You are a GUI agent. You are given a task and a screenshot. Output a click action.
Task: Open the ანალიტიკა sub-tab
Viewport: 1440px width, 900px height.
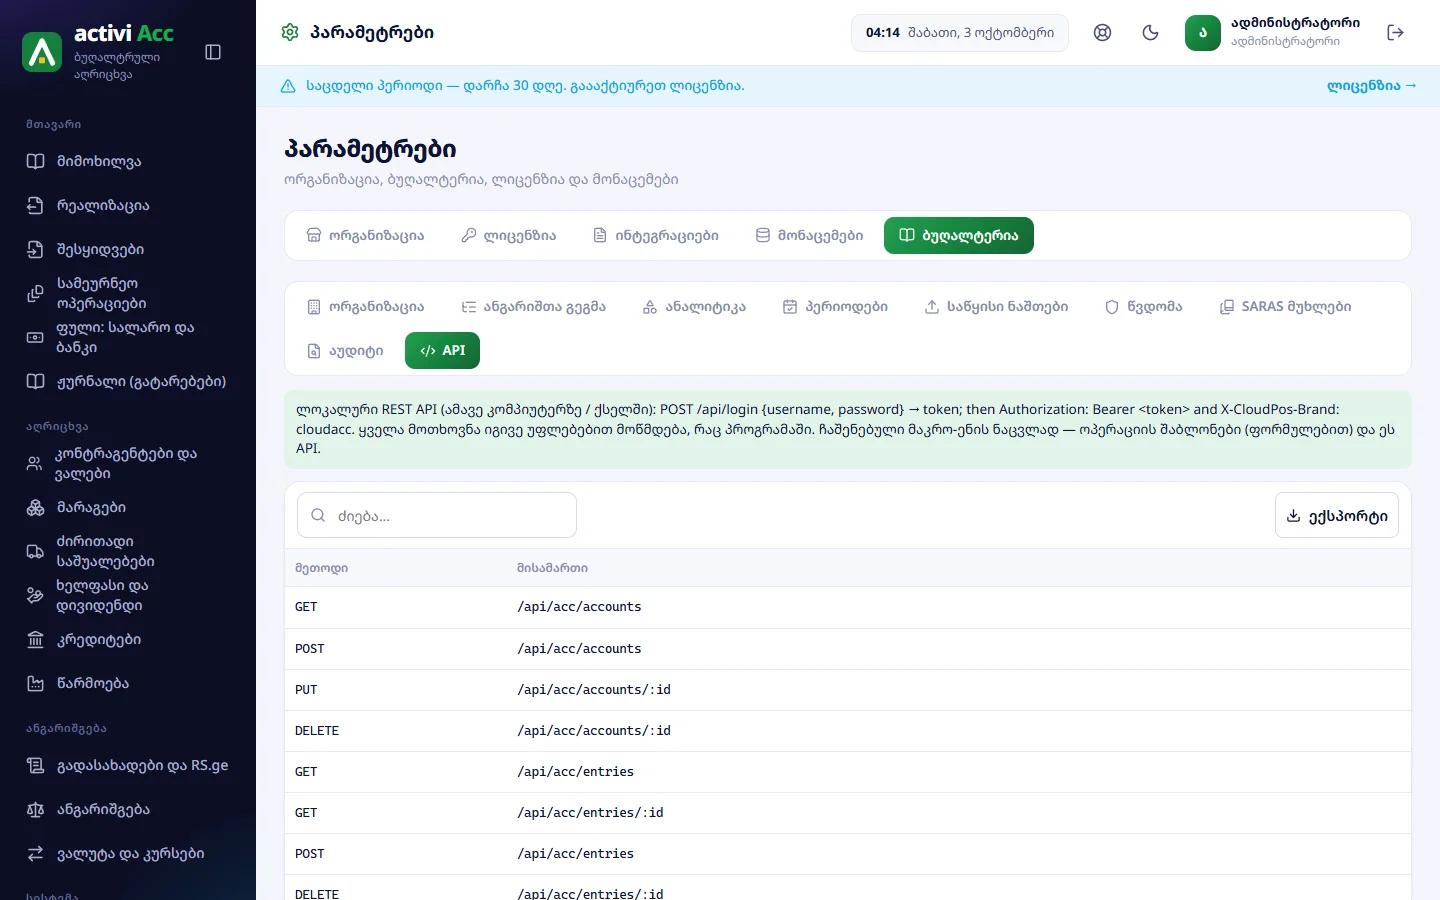pyautogui.click(x=694, y=307)
